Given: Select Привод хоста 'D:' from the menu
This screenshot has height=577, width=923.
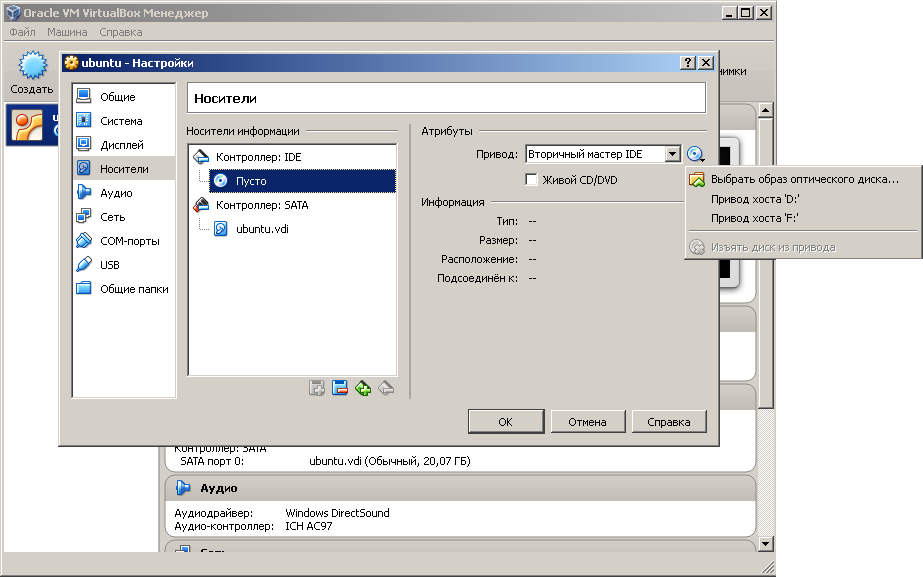Looking at the screenshot, I should click(x=804, y=199).
